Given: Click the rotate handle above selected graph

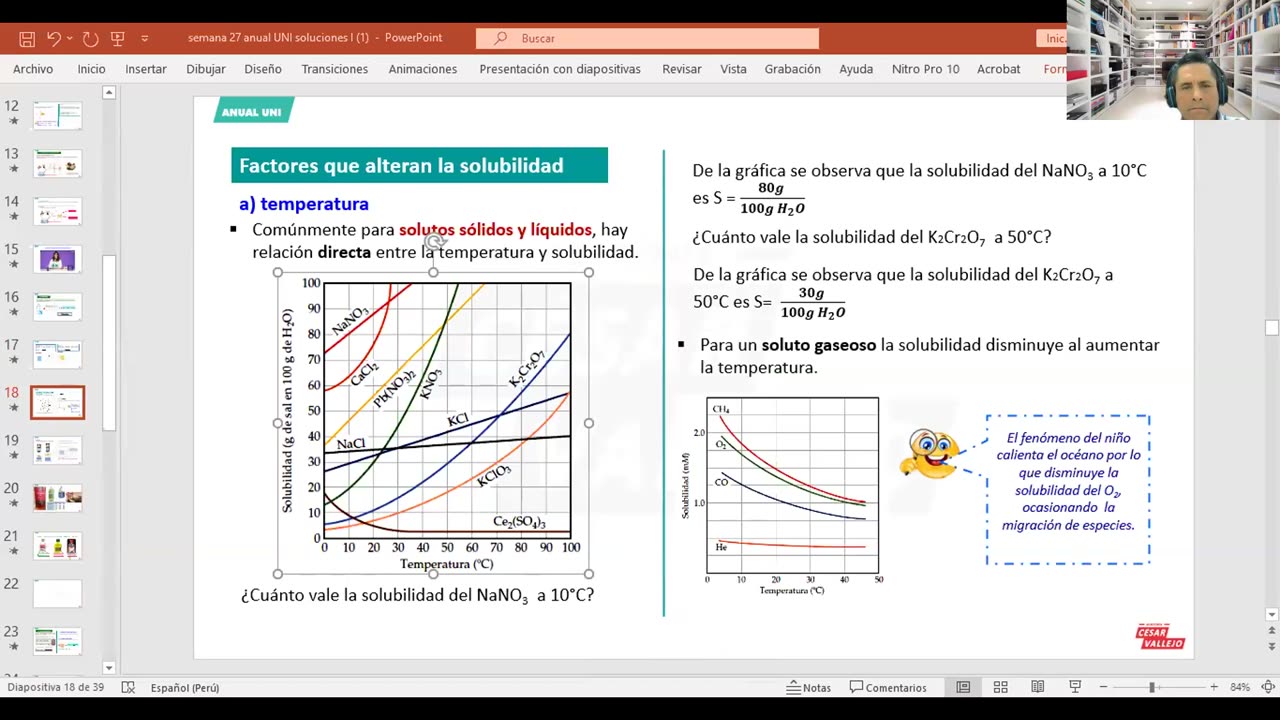Looking at the screenshot, I should point(433,242).
